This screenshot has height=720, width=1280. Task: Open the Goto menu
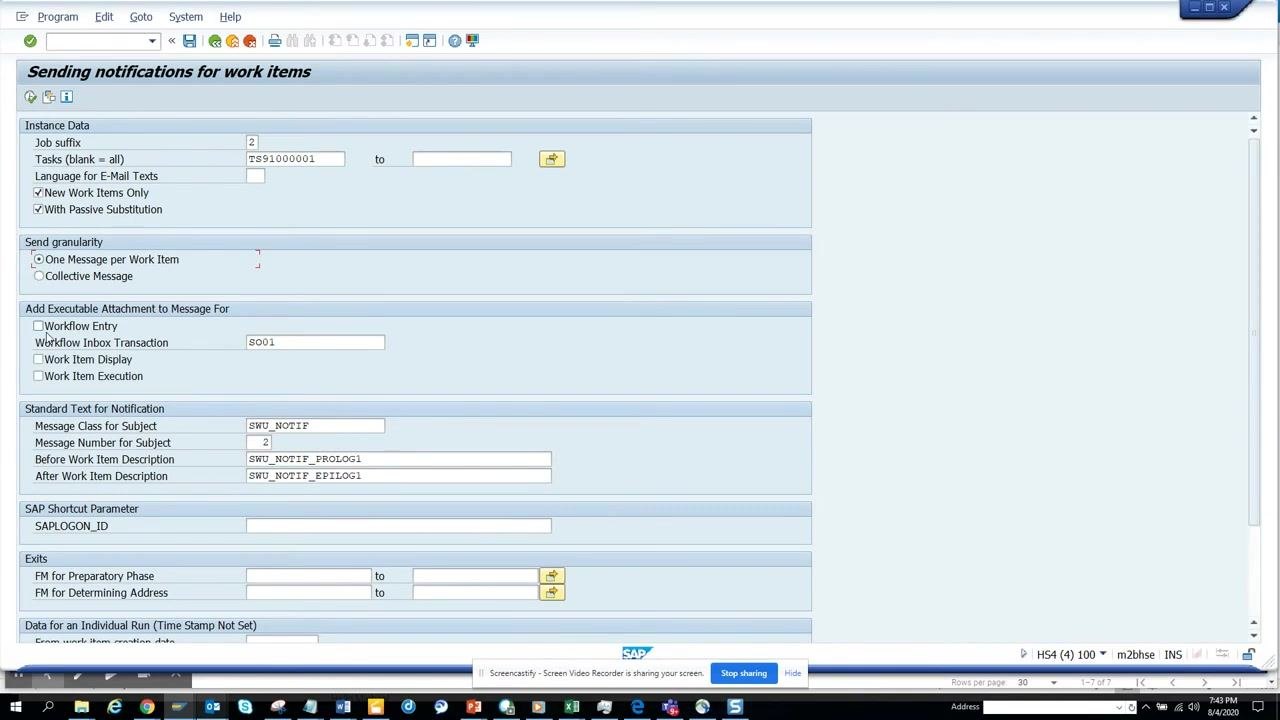(141, 17)
